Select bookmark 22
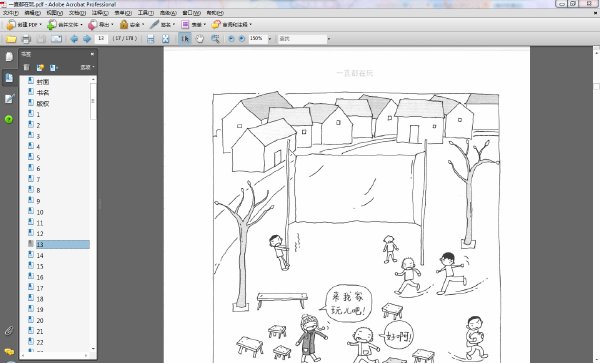This screenshot has height=363, width=600. click(40, 342)
